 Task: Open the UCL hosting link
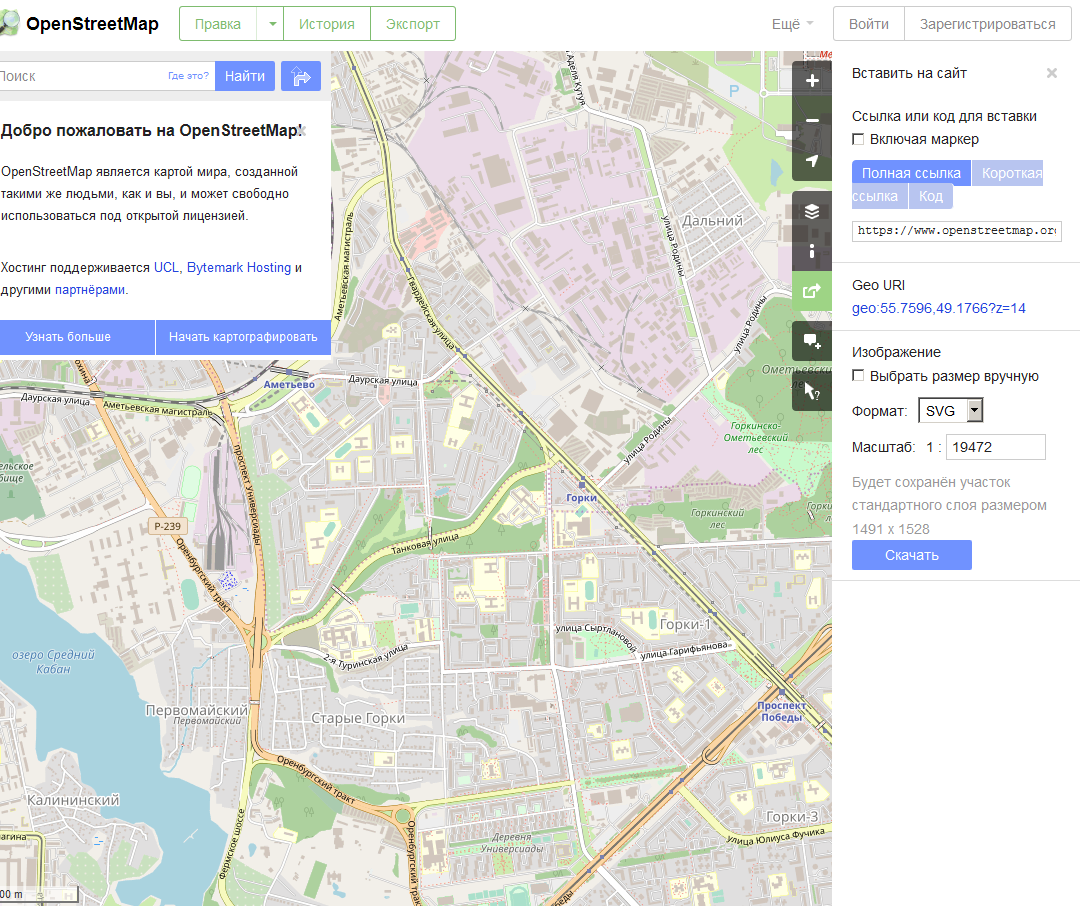pyautogui.click(x=166, y=267)
